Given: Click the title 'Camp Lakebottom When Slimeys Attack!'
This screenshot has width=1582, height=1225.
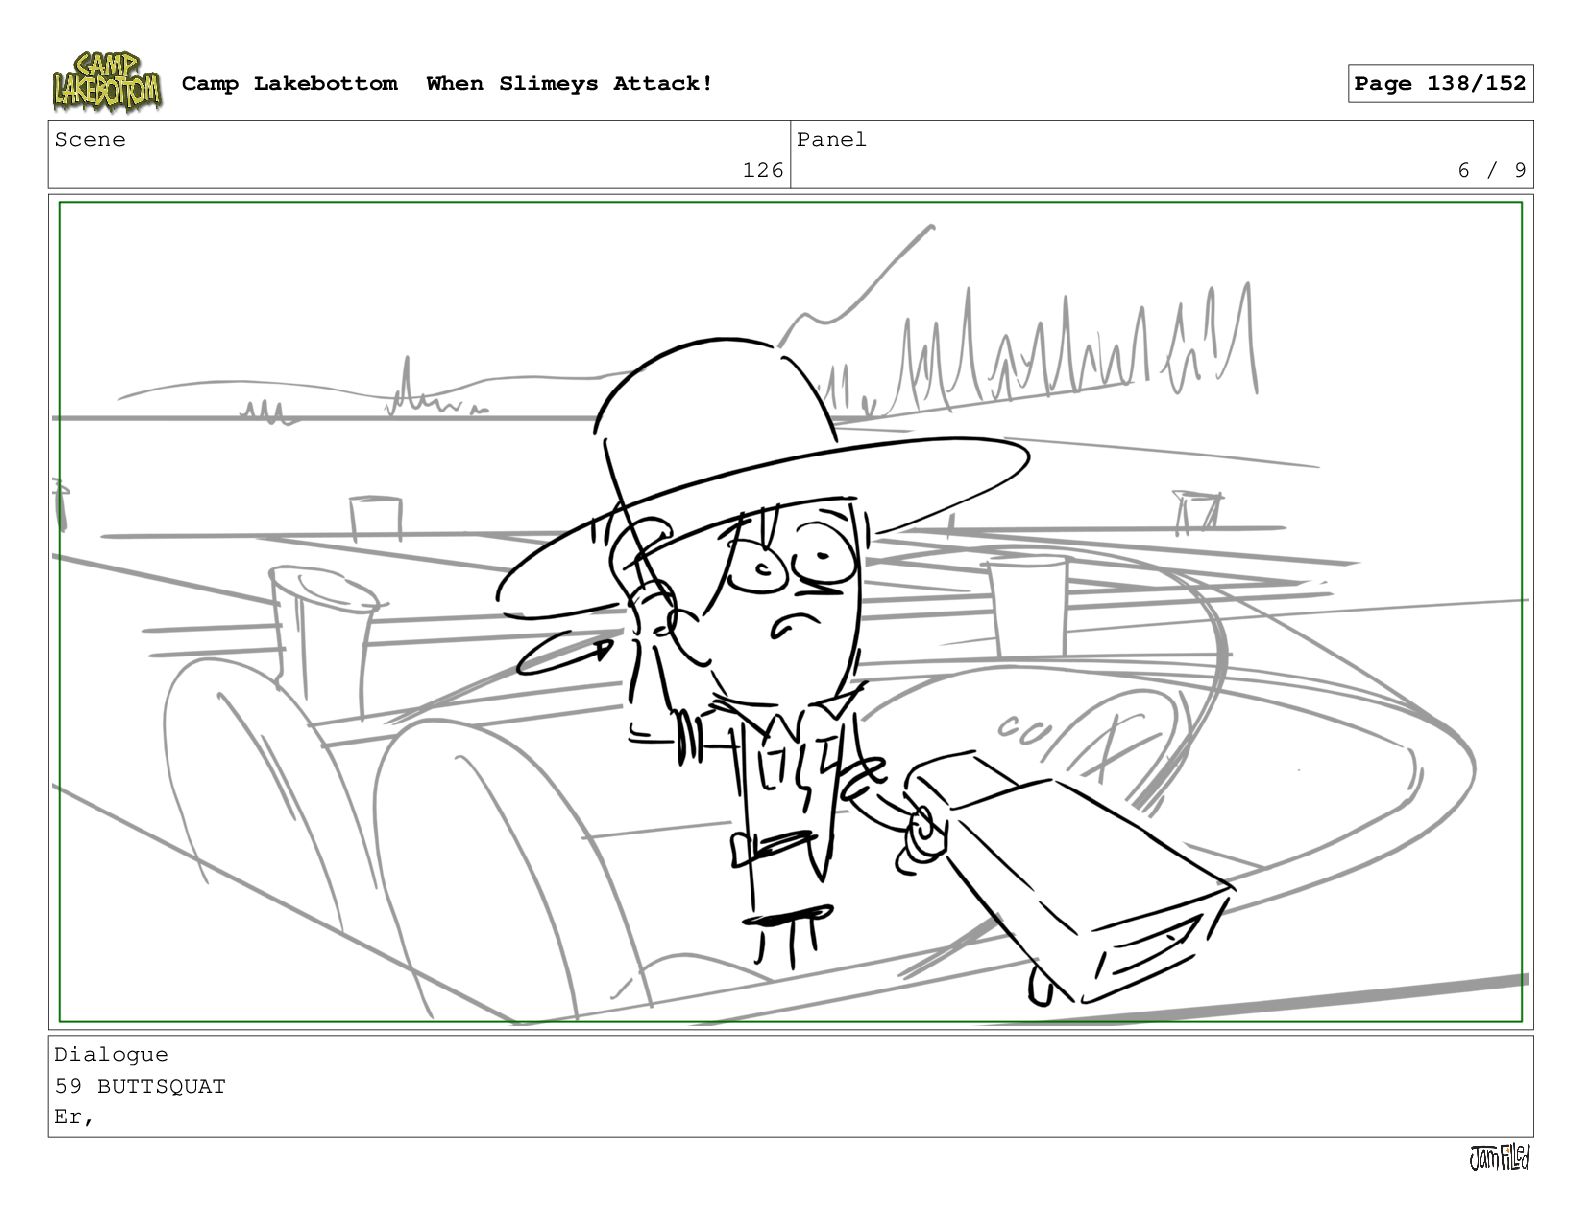Looking at the screenshot, I should tap(447, 84).
